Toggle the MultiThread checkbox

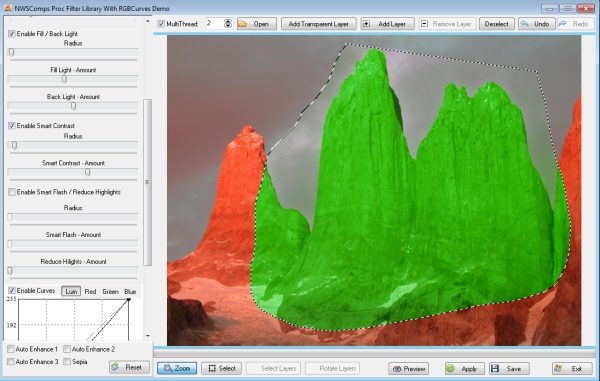pos(161,24)
